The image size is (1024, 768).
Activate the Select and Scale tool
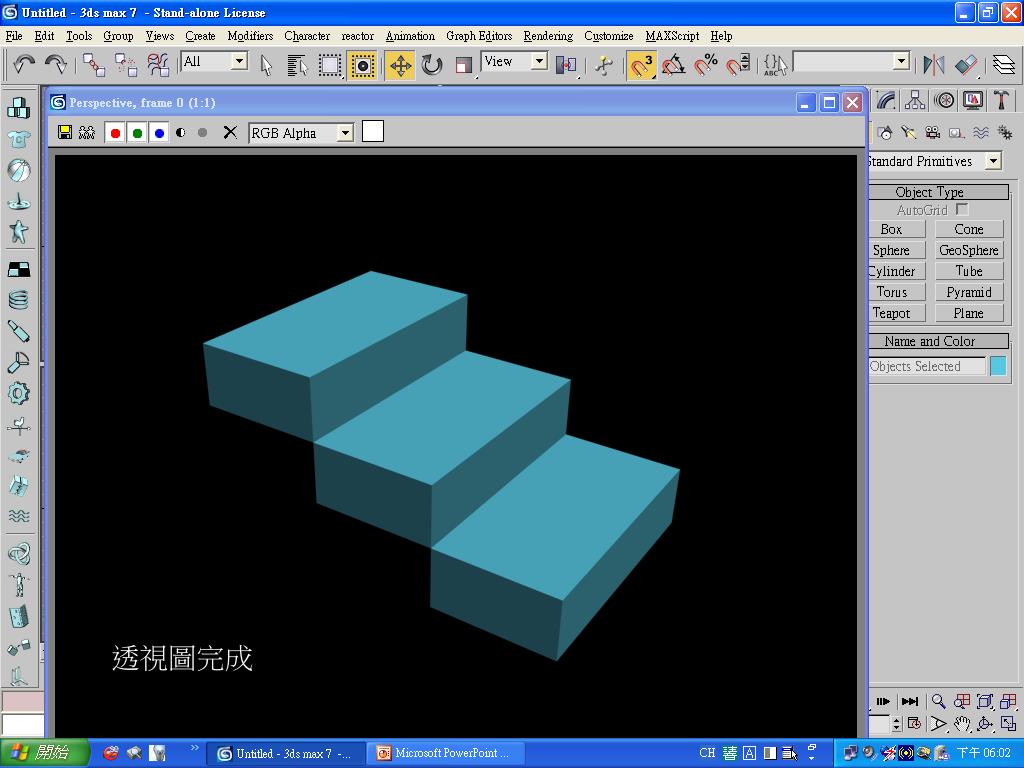[x=464, y=65]
